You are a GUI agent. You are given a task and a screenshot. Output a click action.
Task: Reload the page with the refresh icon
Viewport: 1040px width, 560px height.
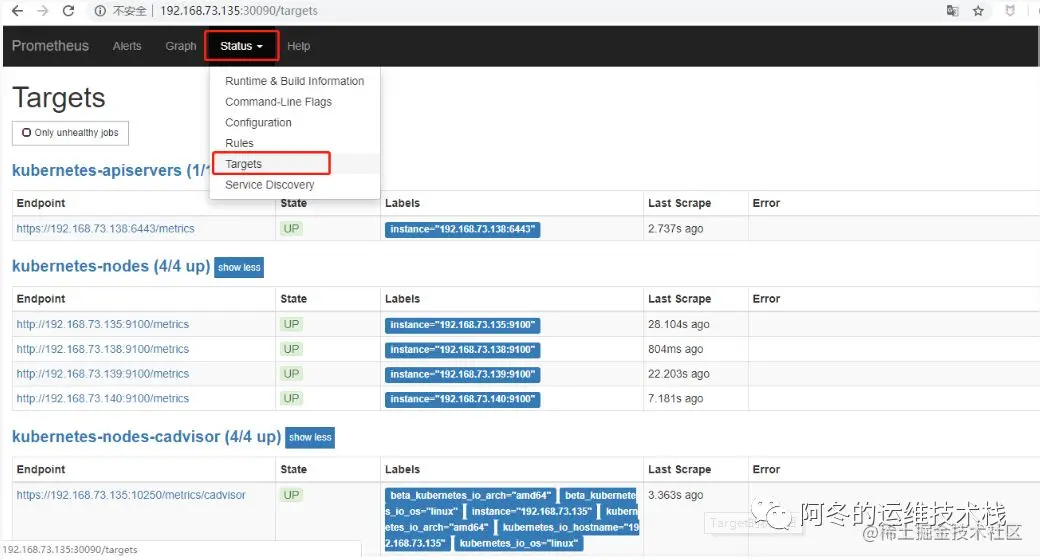(x=68, y=11)
